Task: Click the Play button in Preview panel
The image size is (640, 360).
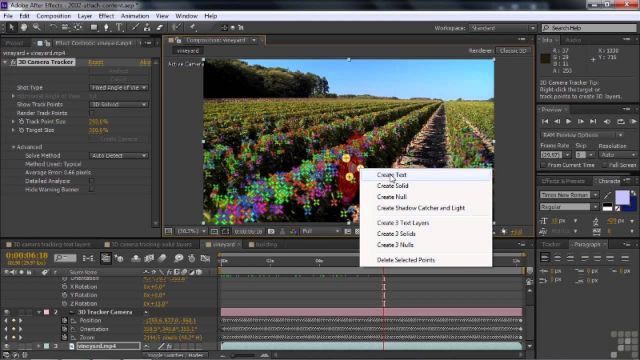Action: coord(569,121)
